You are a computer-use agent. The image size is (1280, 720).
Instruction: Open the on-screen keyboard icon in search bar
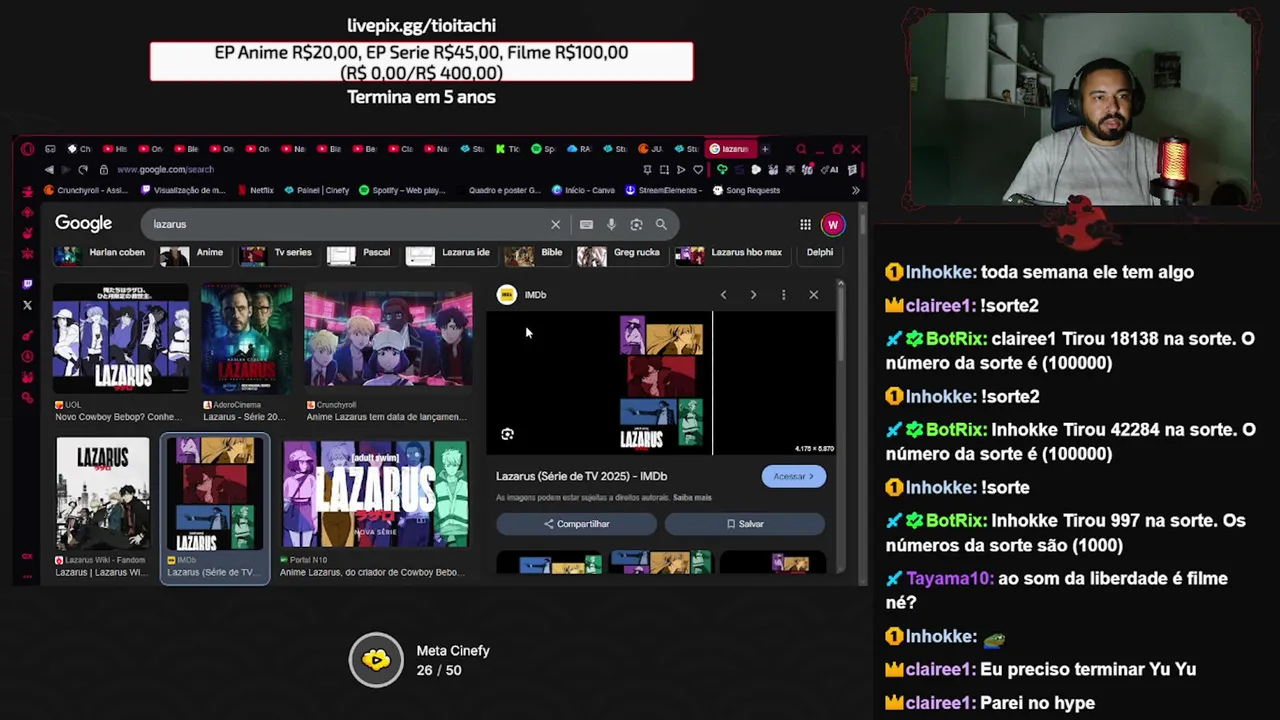coord(586,225)
